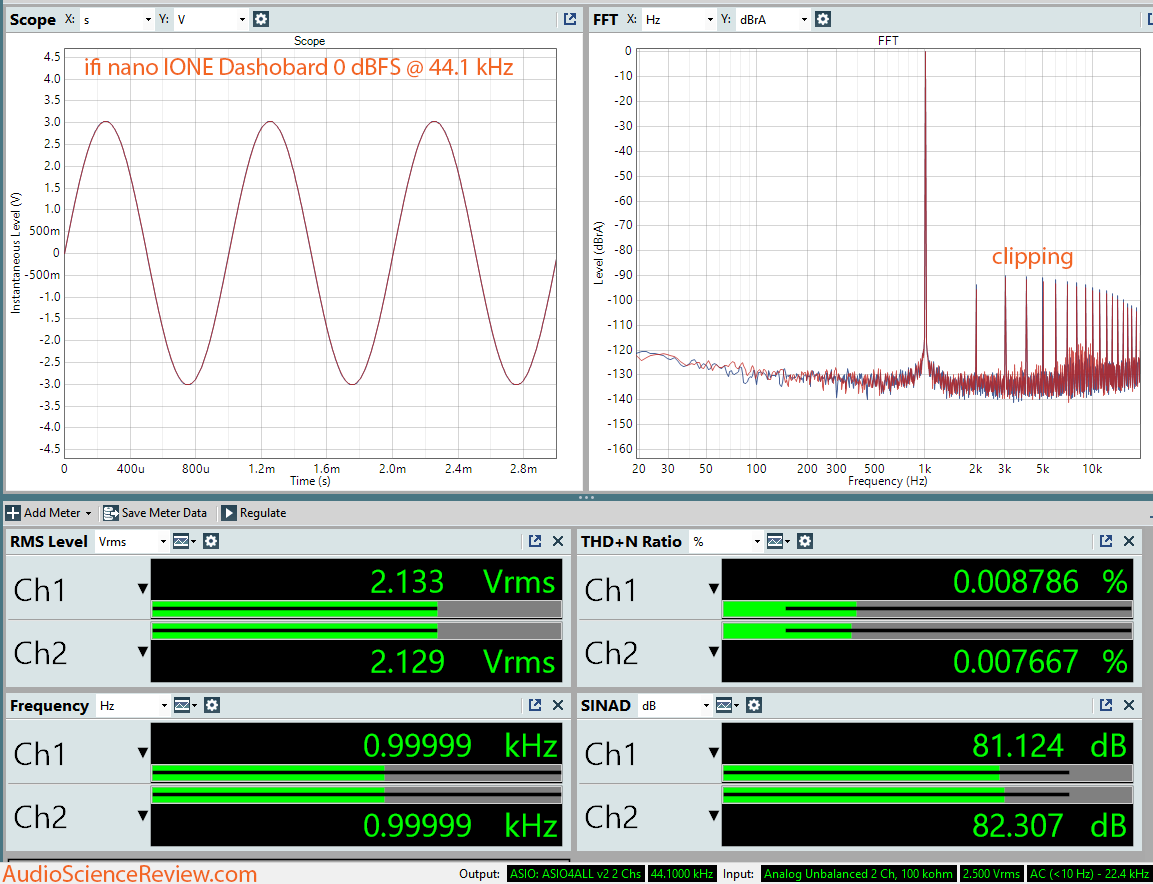Open Frequency meter settings gear
Image resolution: width=1153 pixels, height=884 pixels.
pyautogui.click(x=212, y=705)
